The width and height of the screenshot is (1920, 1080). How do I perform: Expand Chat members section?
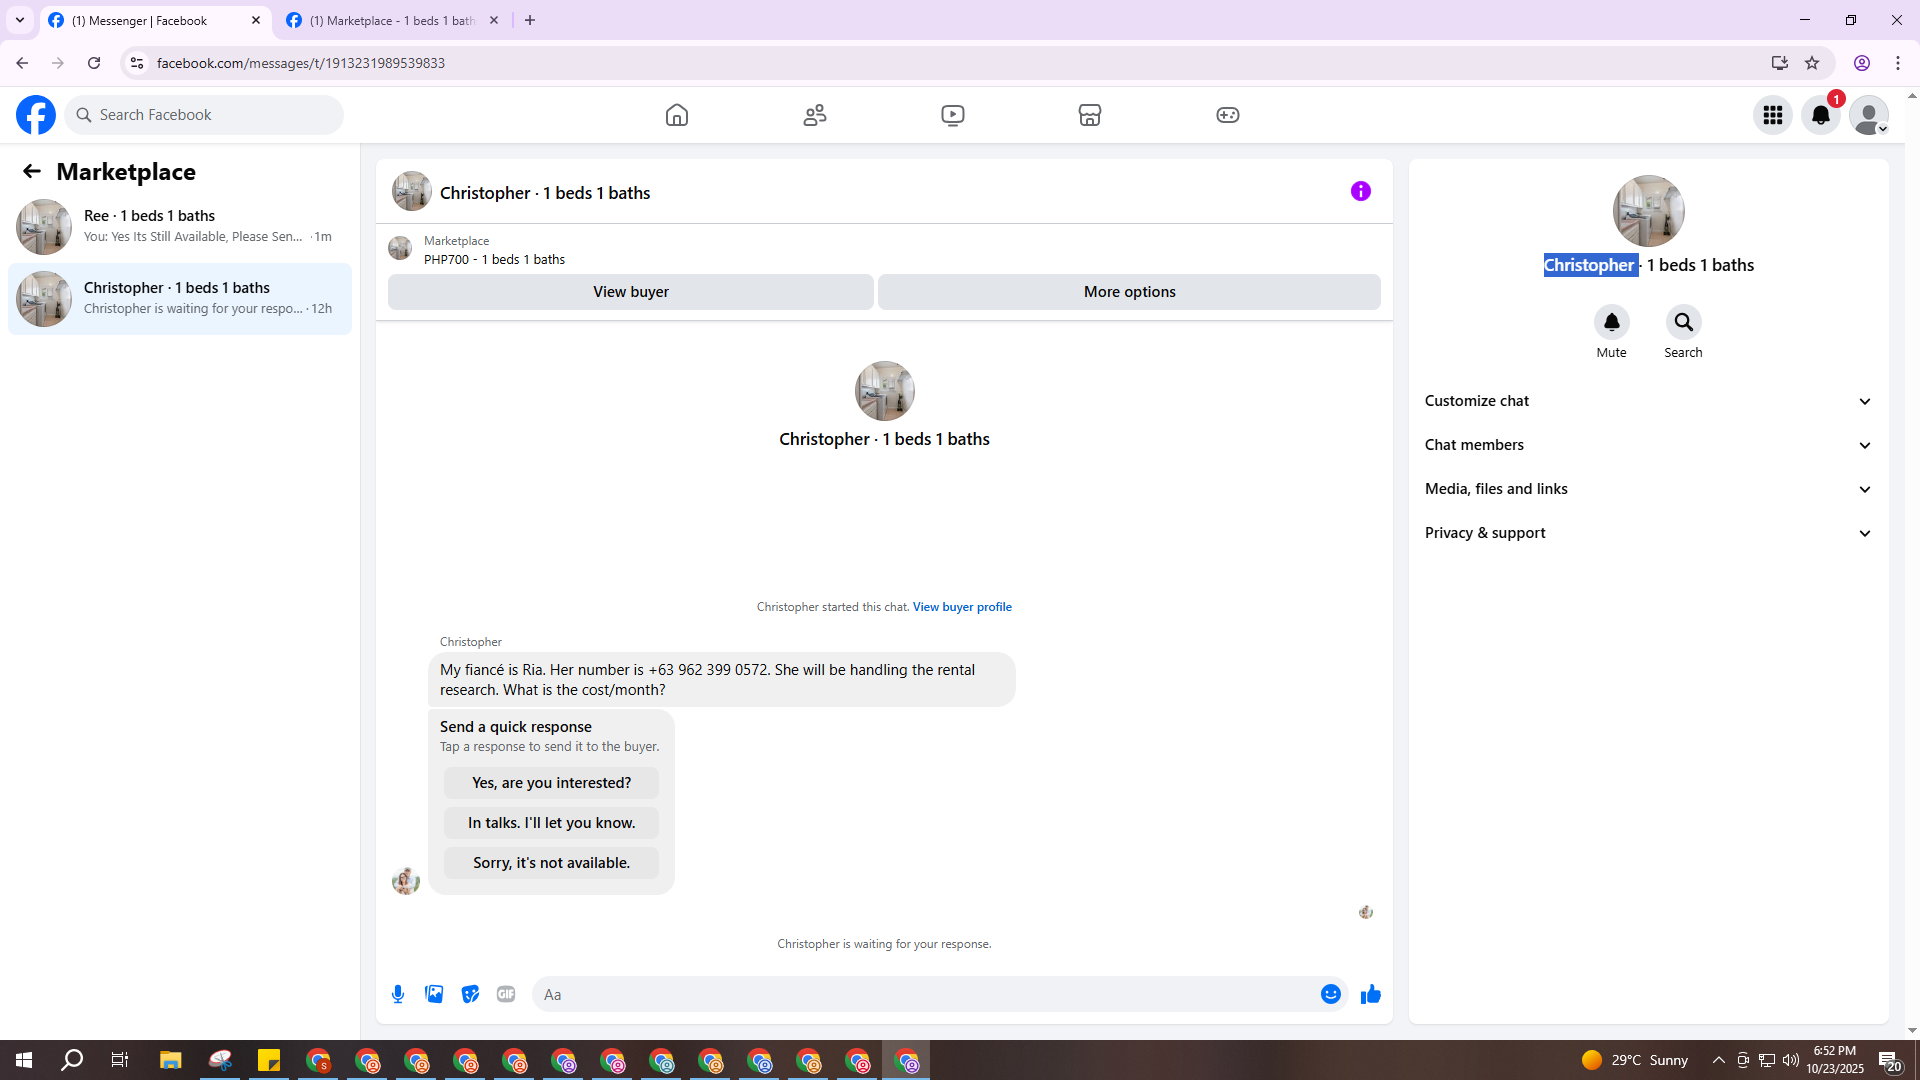coord(1648,445)
